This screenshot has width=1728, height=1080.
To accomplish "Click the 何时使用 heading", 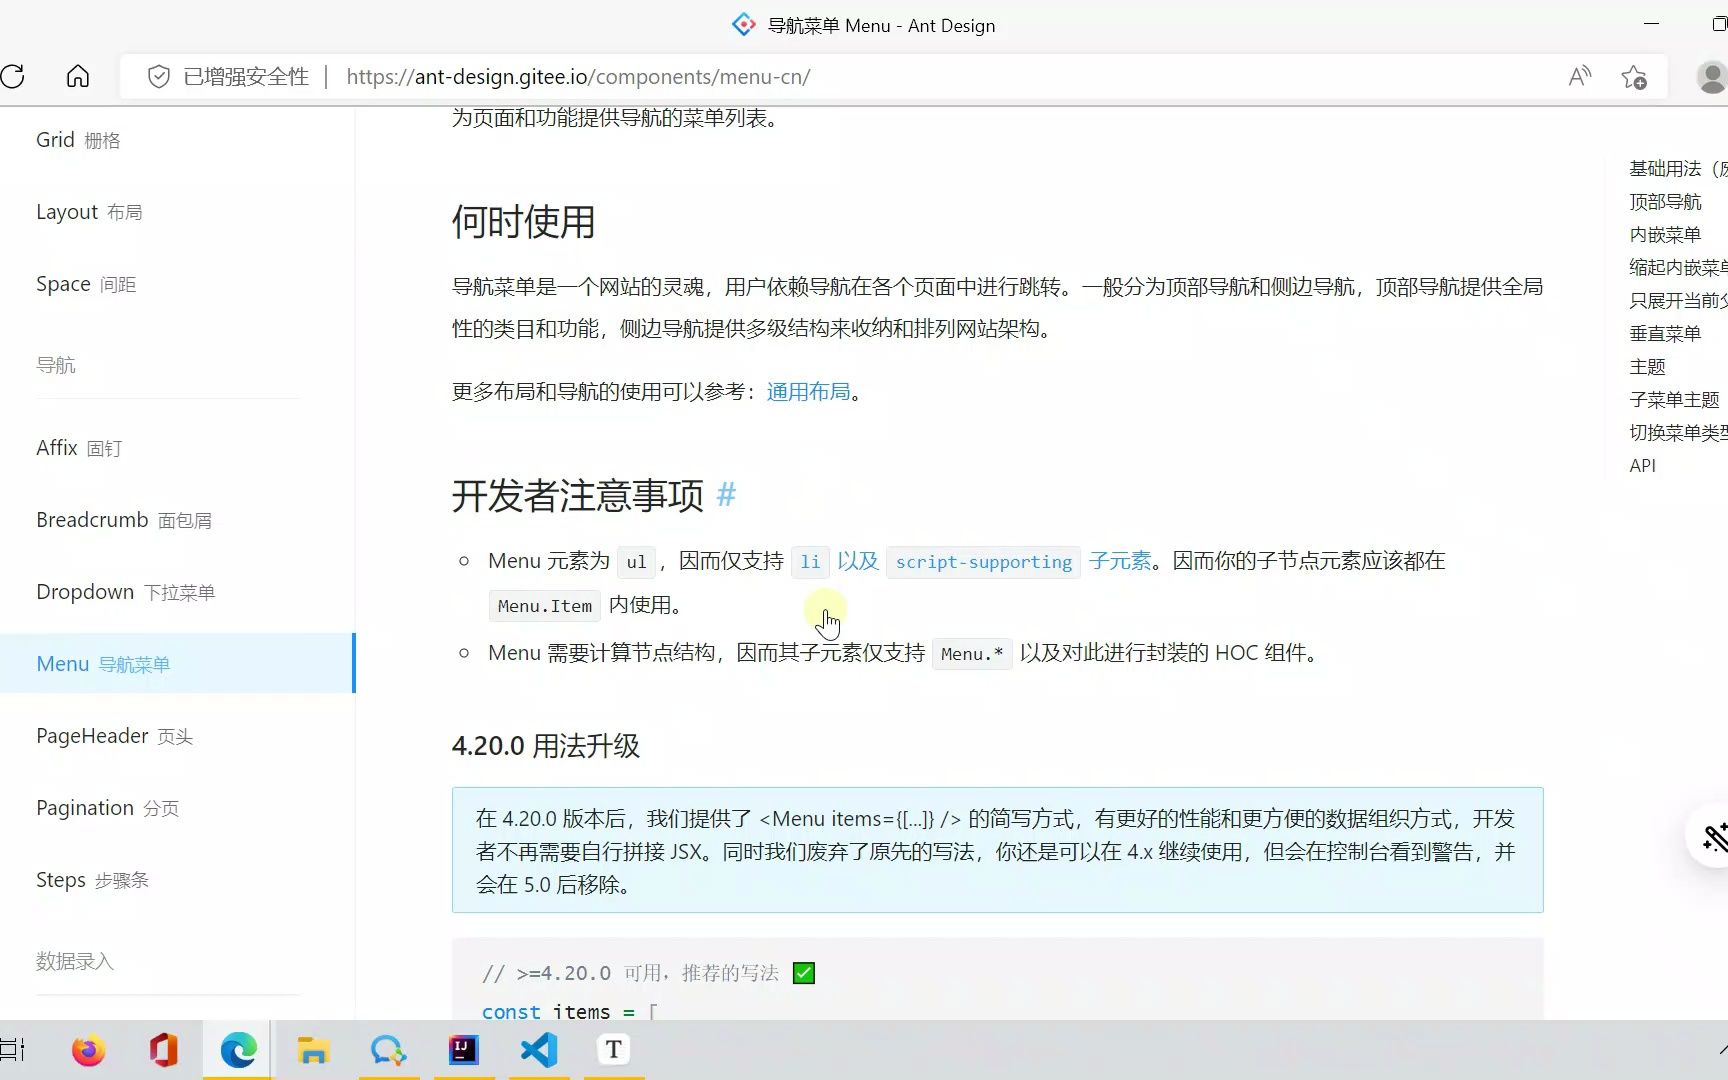I will coord(523,221).
